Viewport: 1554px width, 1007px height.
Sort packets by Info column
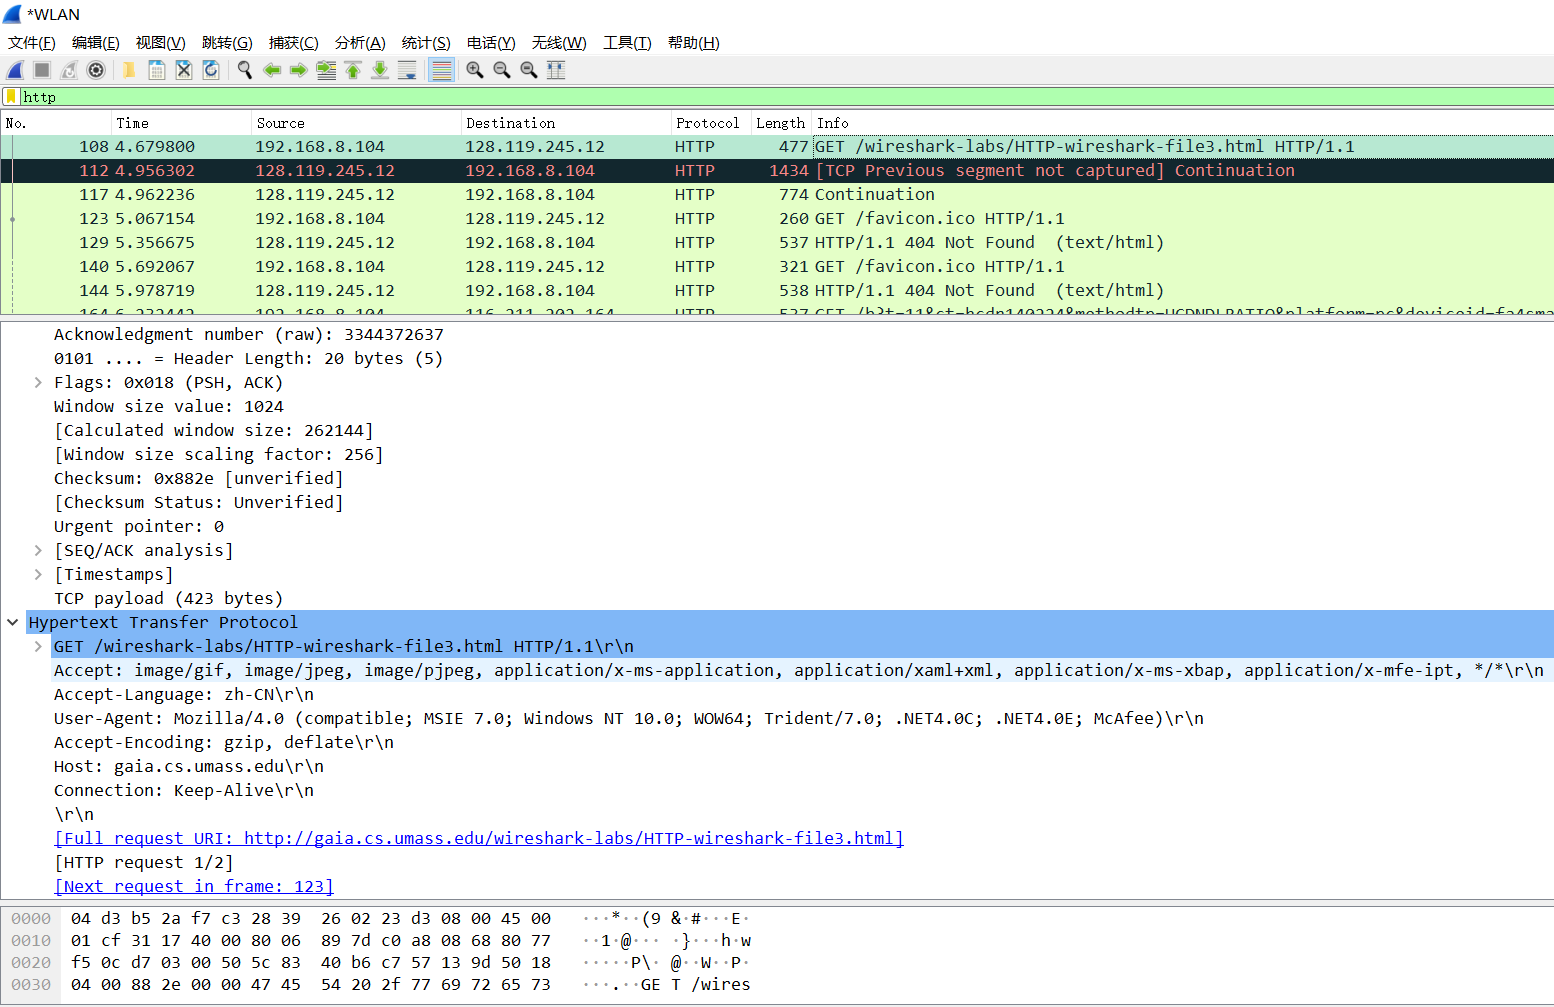pyautogui.click(x=1183, y=123)
